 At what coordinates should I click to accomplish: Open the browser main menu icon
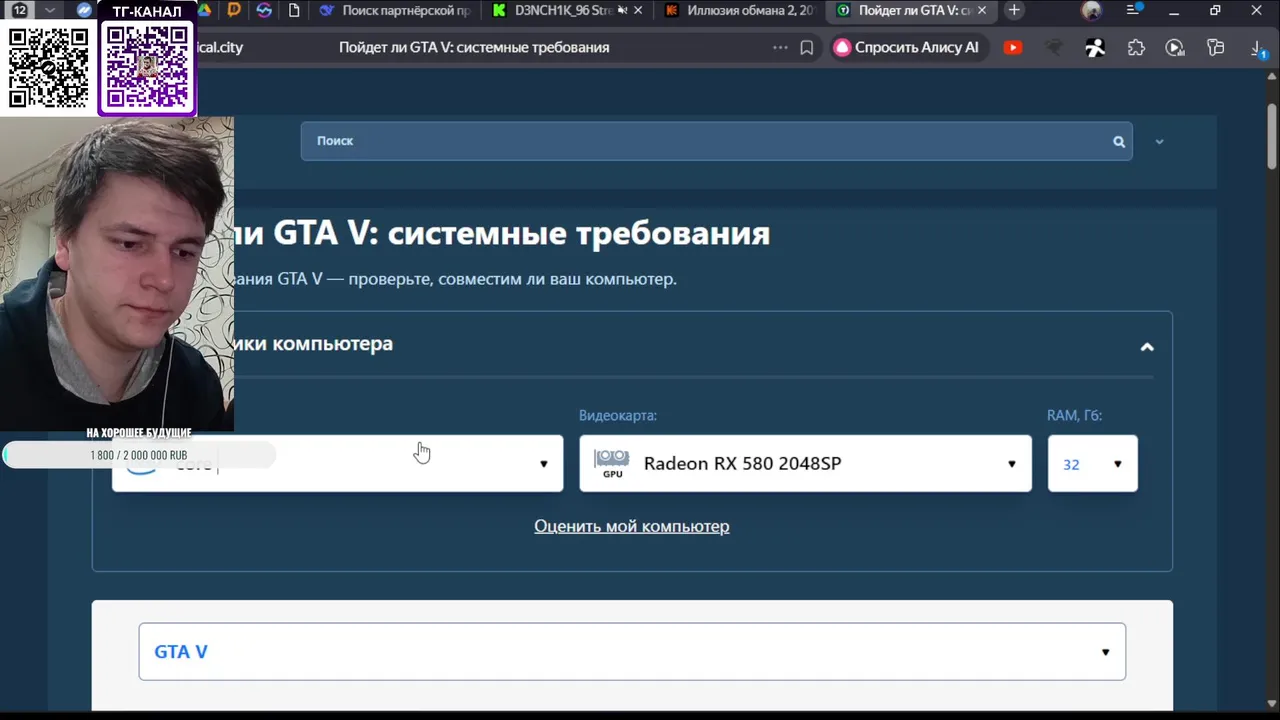pyautogui.click(x=1134, y=10)
